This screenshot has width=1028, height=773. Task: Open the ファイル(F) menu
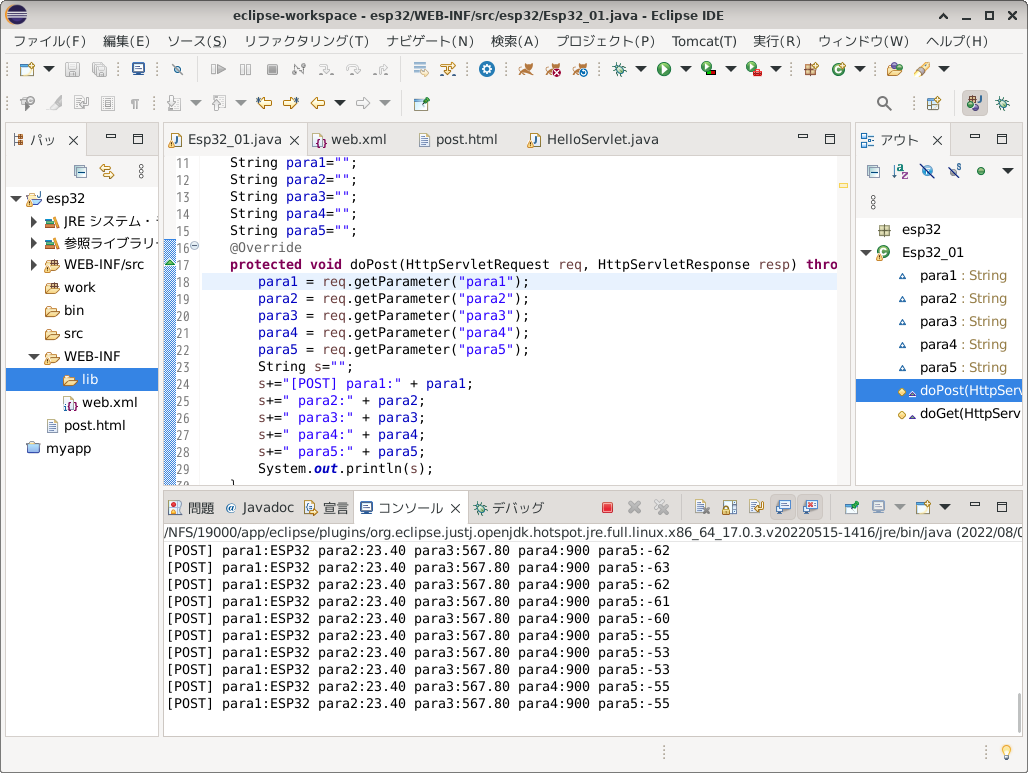coord(50,41)
